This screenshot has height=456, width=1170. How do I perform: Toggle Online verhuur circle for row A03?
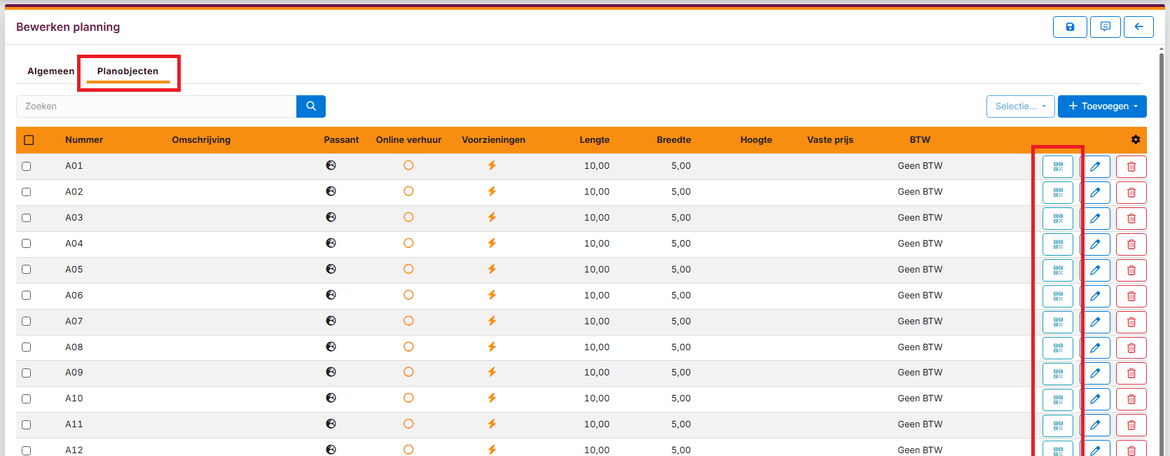coord(408,217)
